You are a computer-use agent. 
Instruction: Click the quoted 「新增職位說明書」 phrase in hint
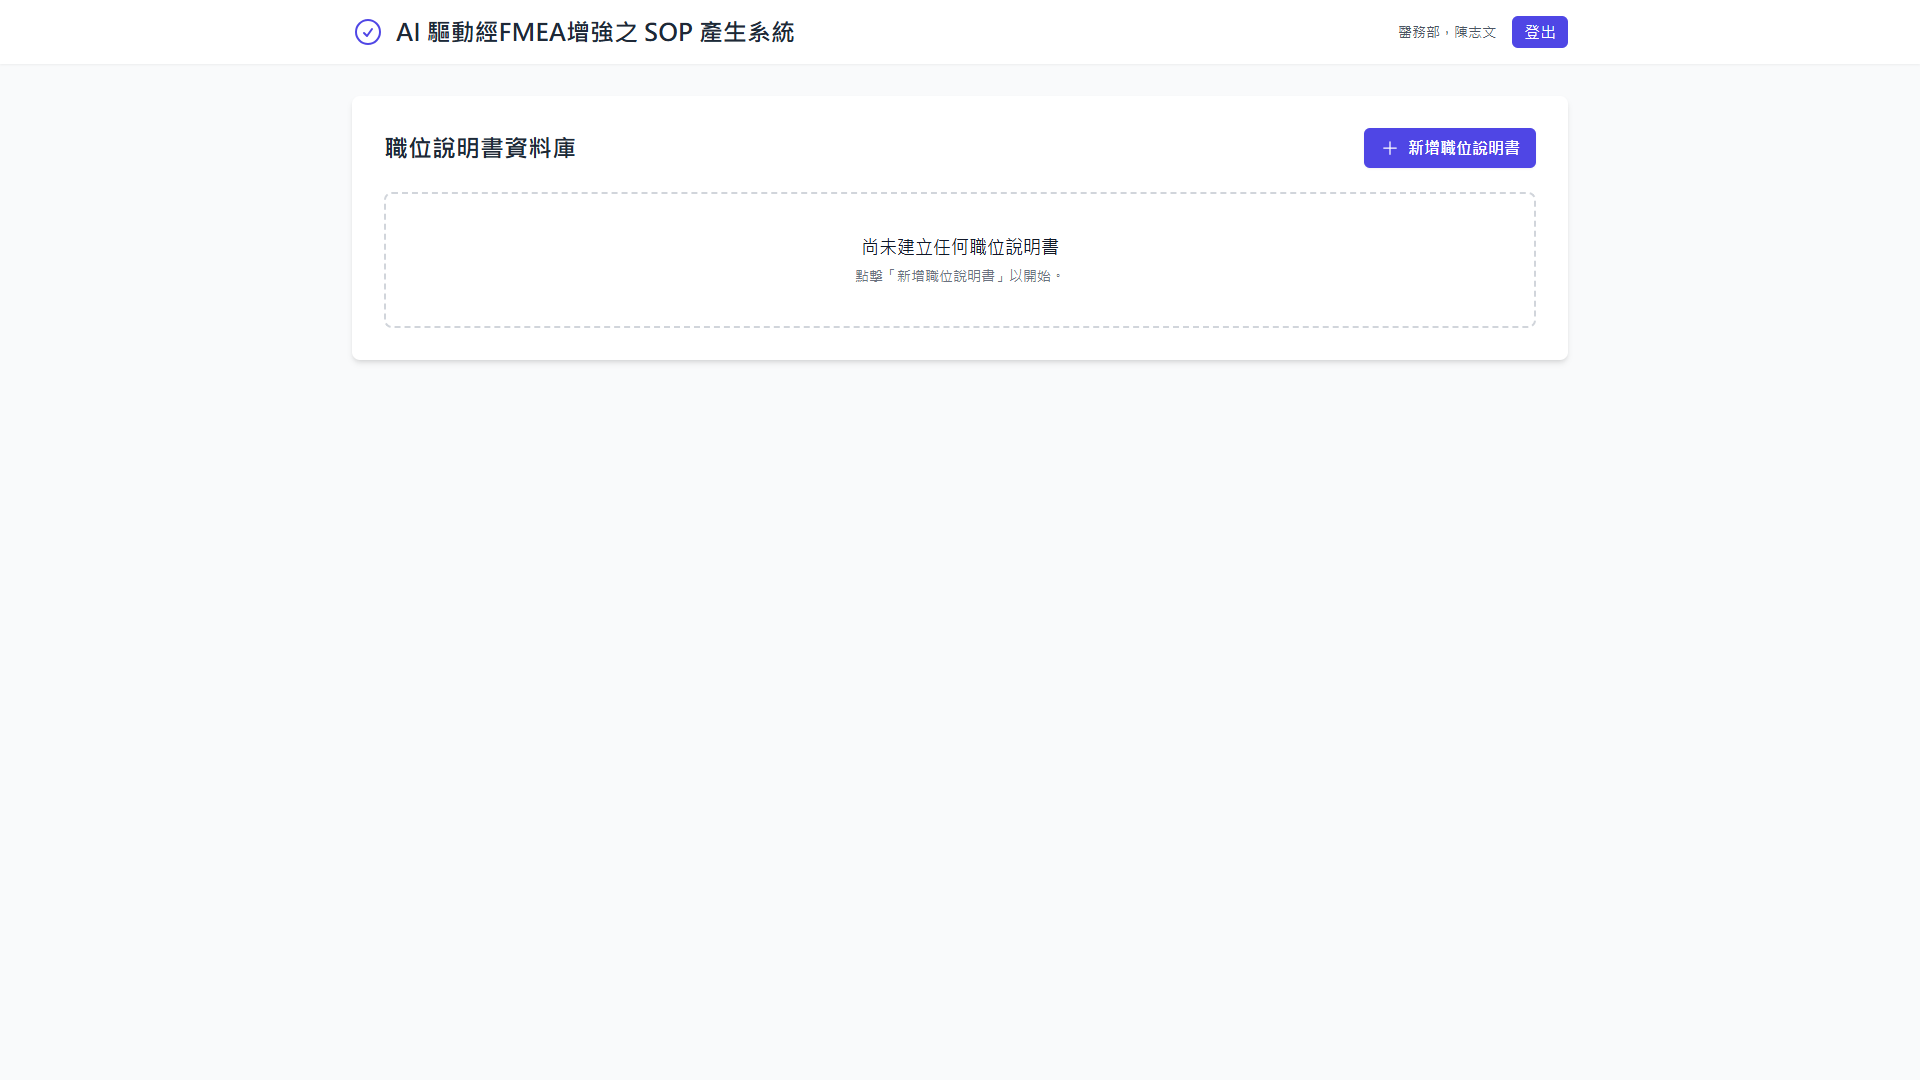click(945, 276)
